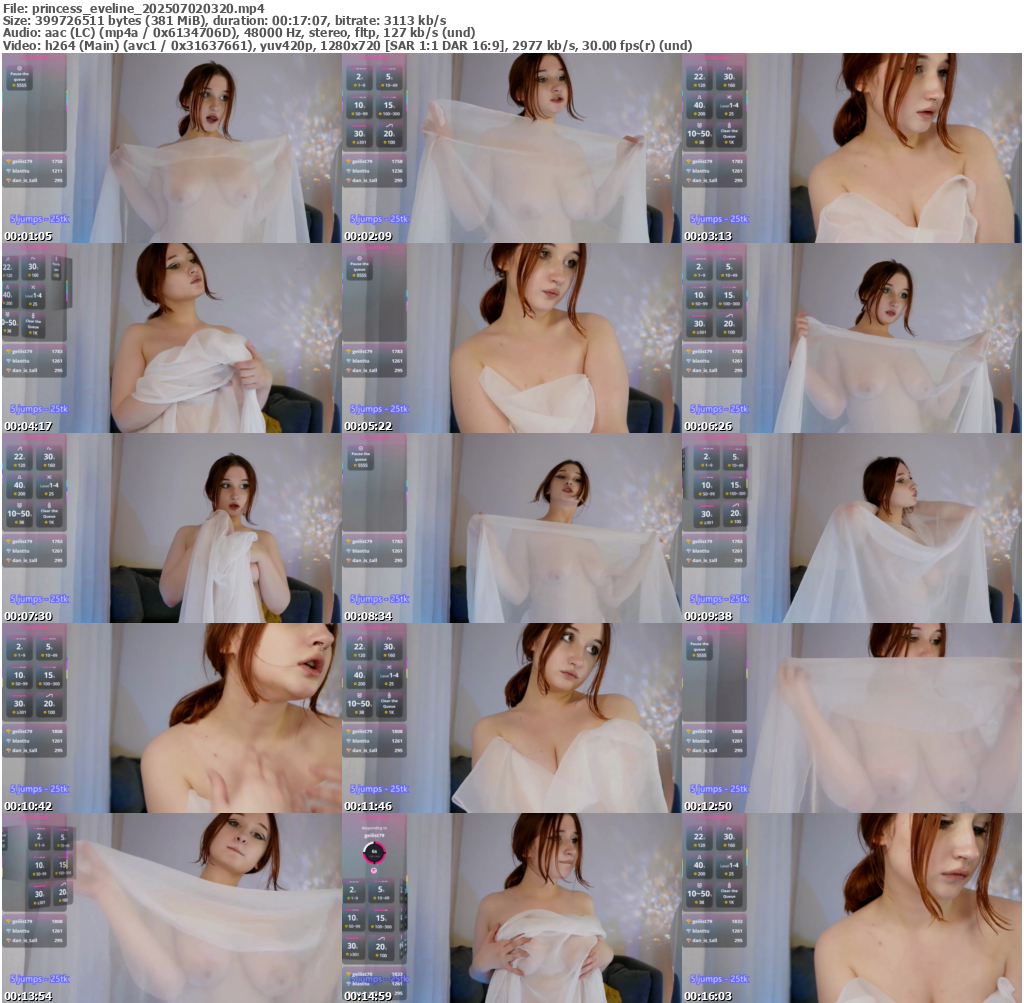
Task: Select the file name line princess_eveline_202507020320.mp4
Action: coord(134,8)
